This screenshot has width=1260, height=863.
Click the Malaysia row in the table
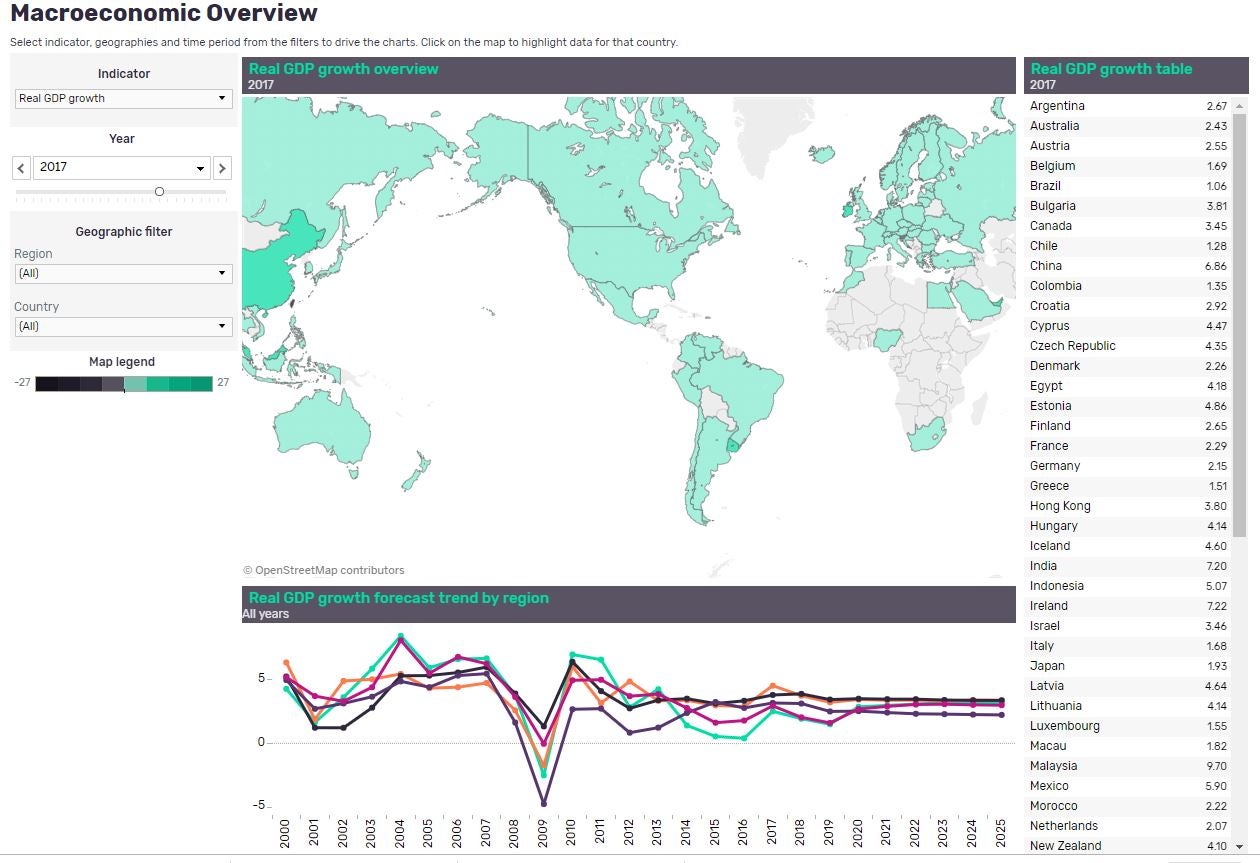pyautogui.click(x=1128, y=766)
